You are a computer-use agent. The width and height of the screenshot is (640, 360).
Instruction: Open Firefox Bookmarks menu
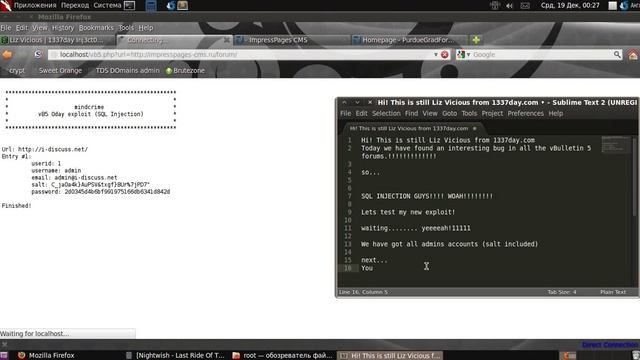click(96, 28)
